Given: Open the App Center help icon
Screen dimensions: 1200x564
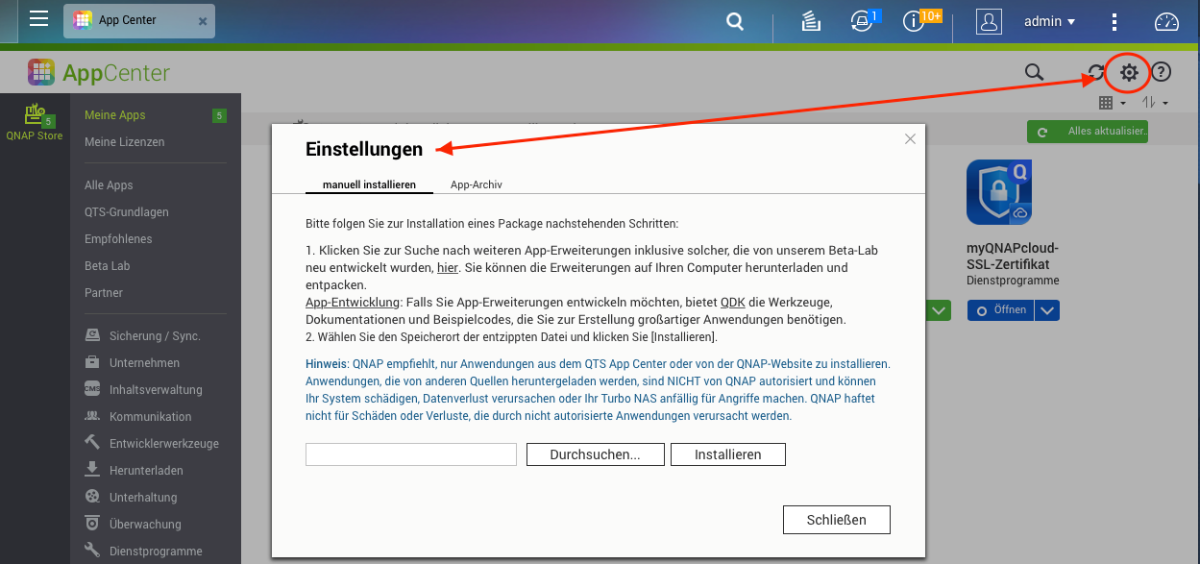Looking at the screenshot, I should pos(1161,72).
